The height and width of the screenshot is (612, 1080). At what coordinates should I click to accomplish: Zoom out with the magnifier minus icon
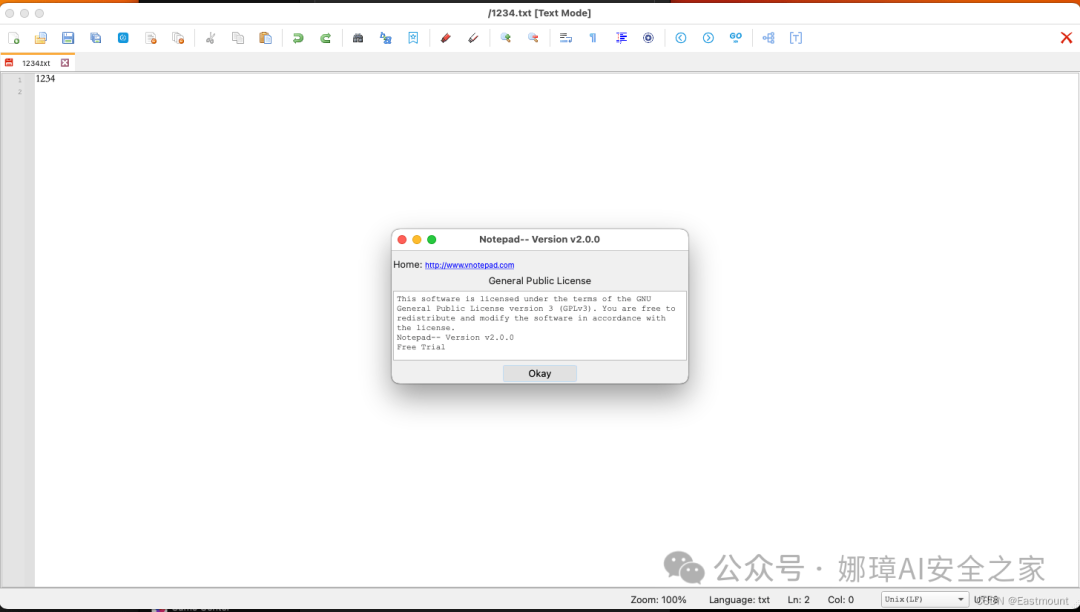pos(533,38)
